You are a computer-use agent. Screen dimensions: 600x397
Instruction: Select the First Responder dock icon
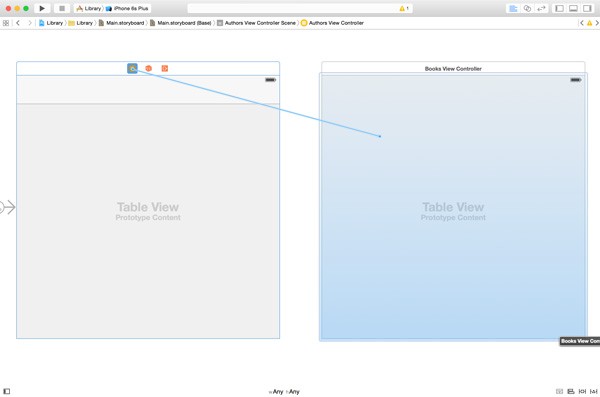click(x=148, y=68)
